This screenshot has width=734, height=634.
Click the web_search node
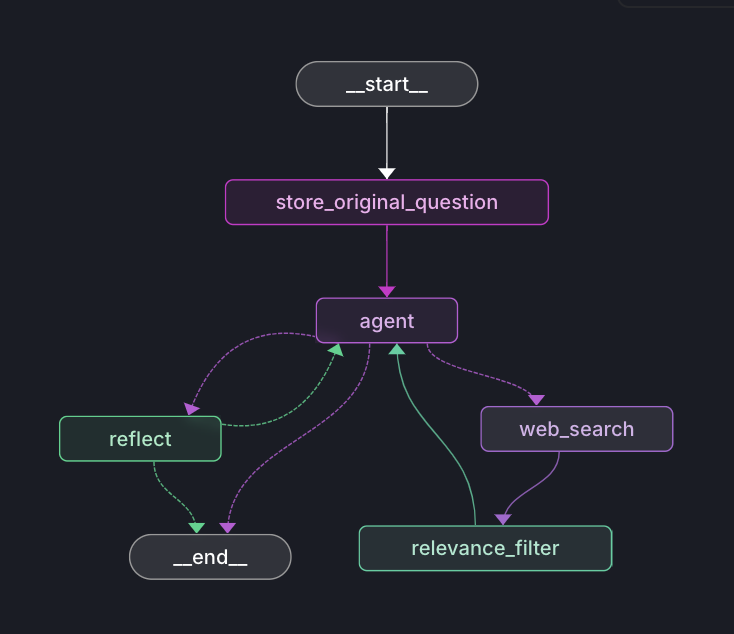pos(577,429)
